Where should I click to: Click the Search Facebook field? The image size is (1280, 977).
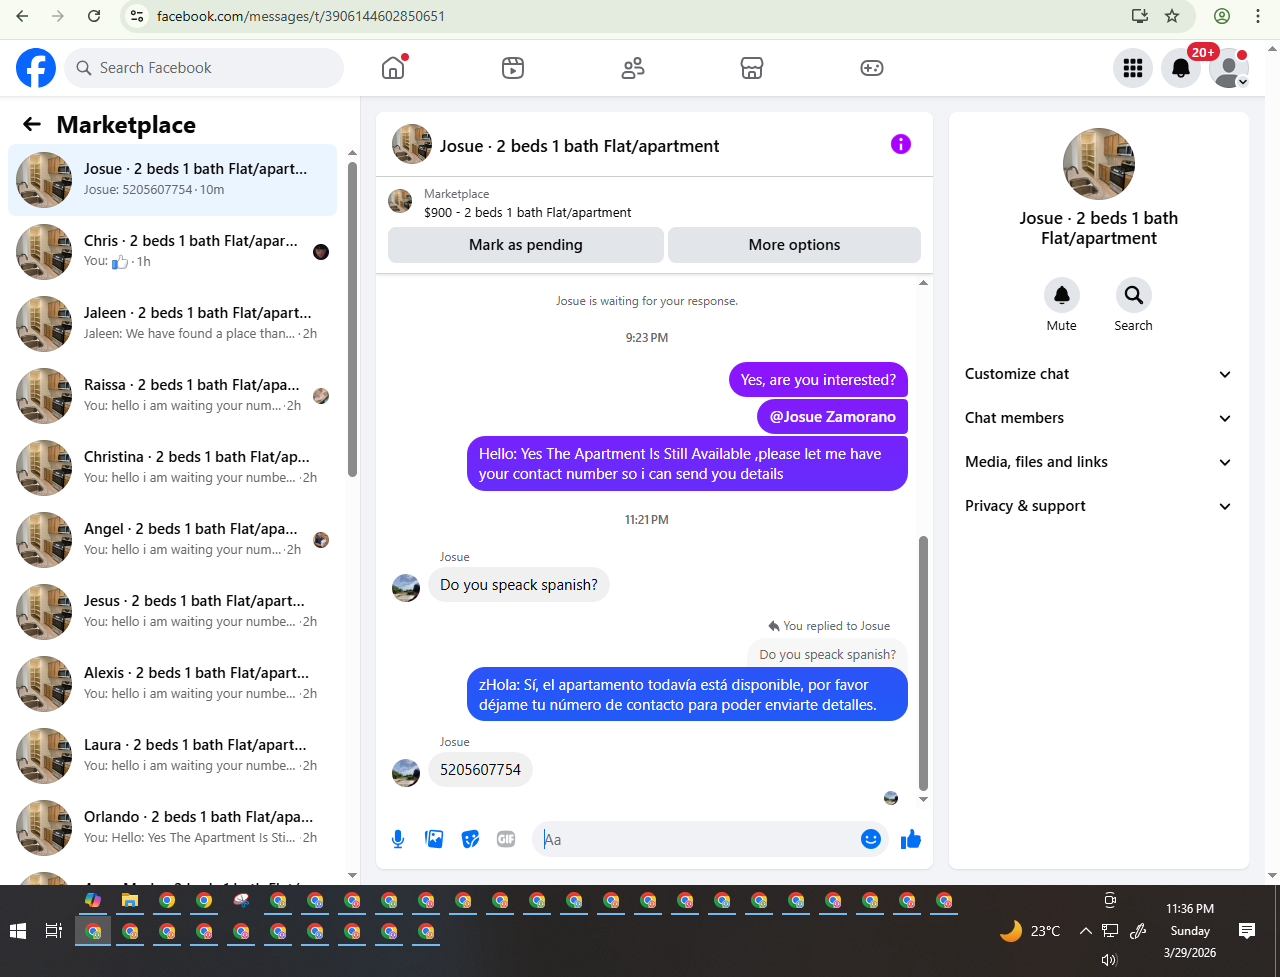[x=204, y=68]
